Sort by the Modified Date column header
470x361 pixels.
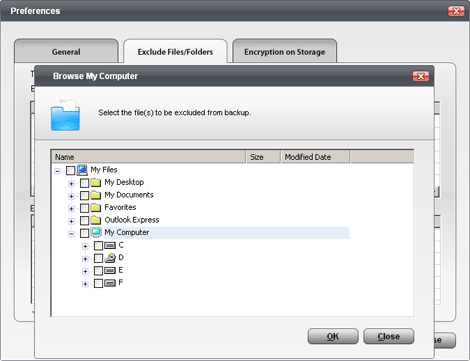point(315,157)
